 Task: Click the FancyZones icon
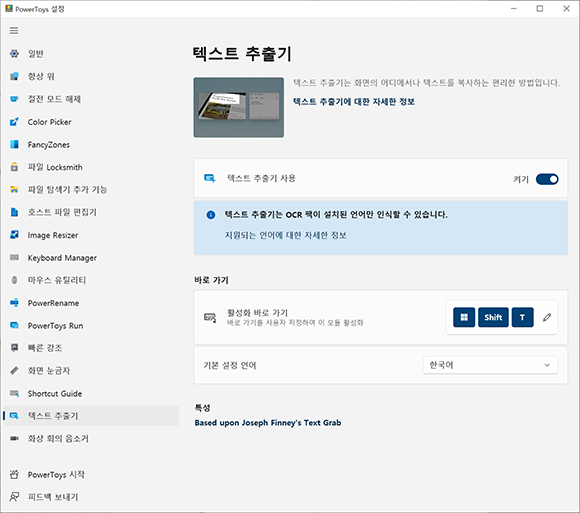pyautogui.click(x=14, y=144)
